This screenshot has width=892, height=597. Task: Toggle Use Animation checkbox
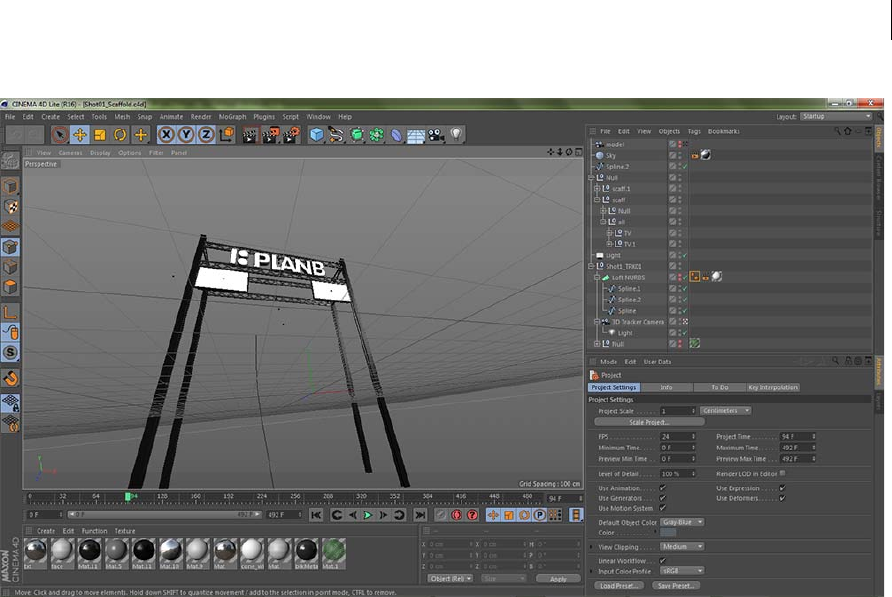pyautogui.click(x=663, y=488)
